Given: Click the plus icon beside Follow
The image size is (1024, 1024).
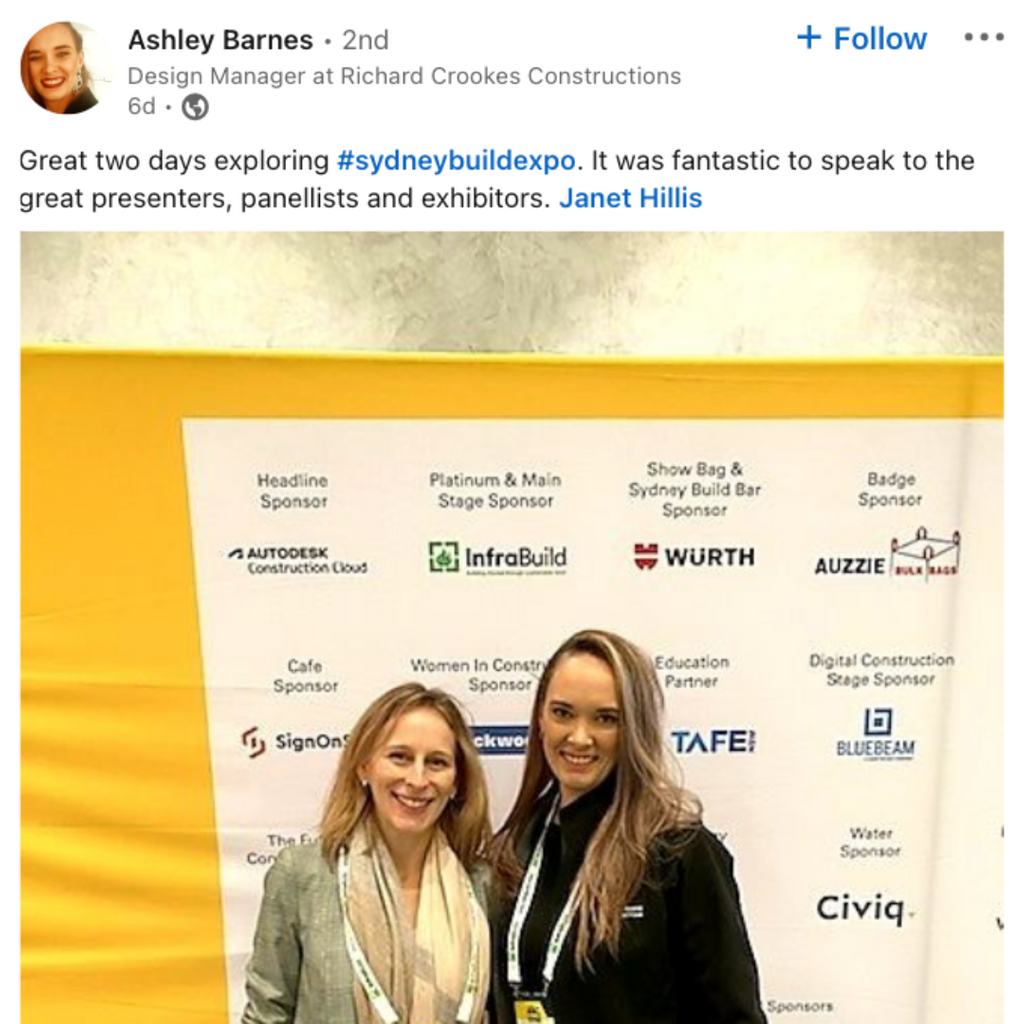Looking at the screenshot, I should click(x=809, y=37).
